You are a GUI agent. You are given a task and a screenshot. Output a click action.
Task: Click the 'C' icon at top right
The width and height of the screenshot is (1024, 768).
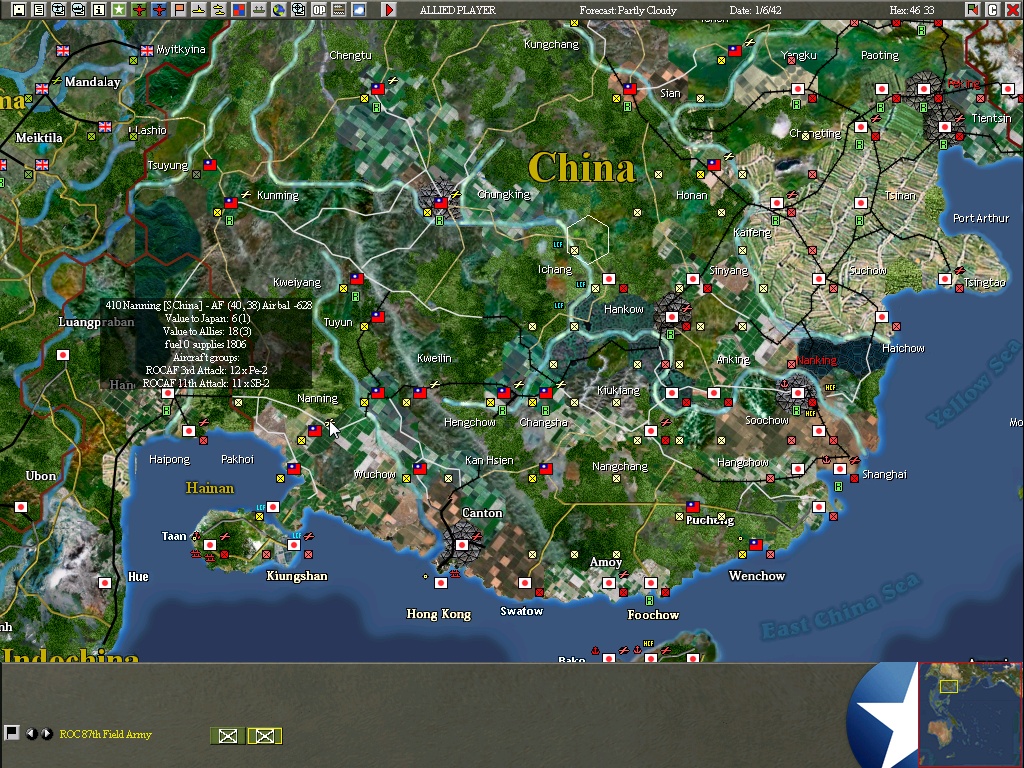tap(992, 9)
